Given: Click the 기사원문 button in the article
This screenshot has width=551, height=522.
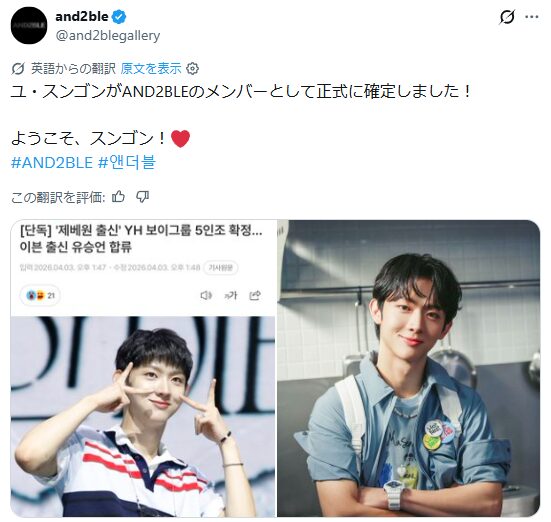Looking at the screenshot, I should [x=221, y=268].
